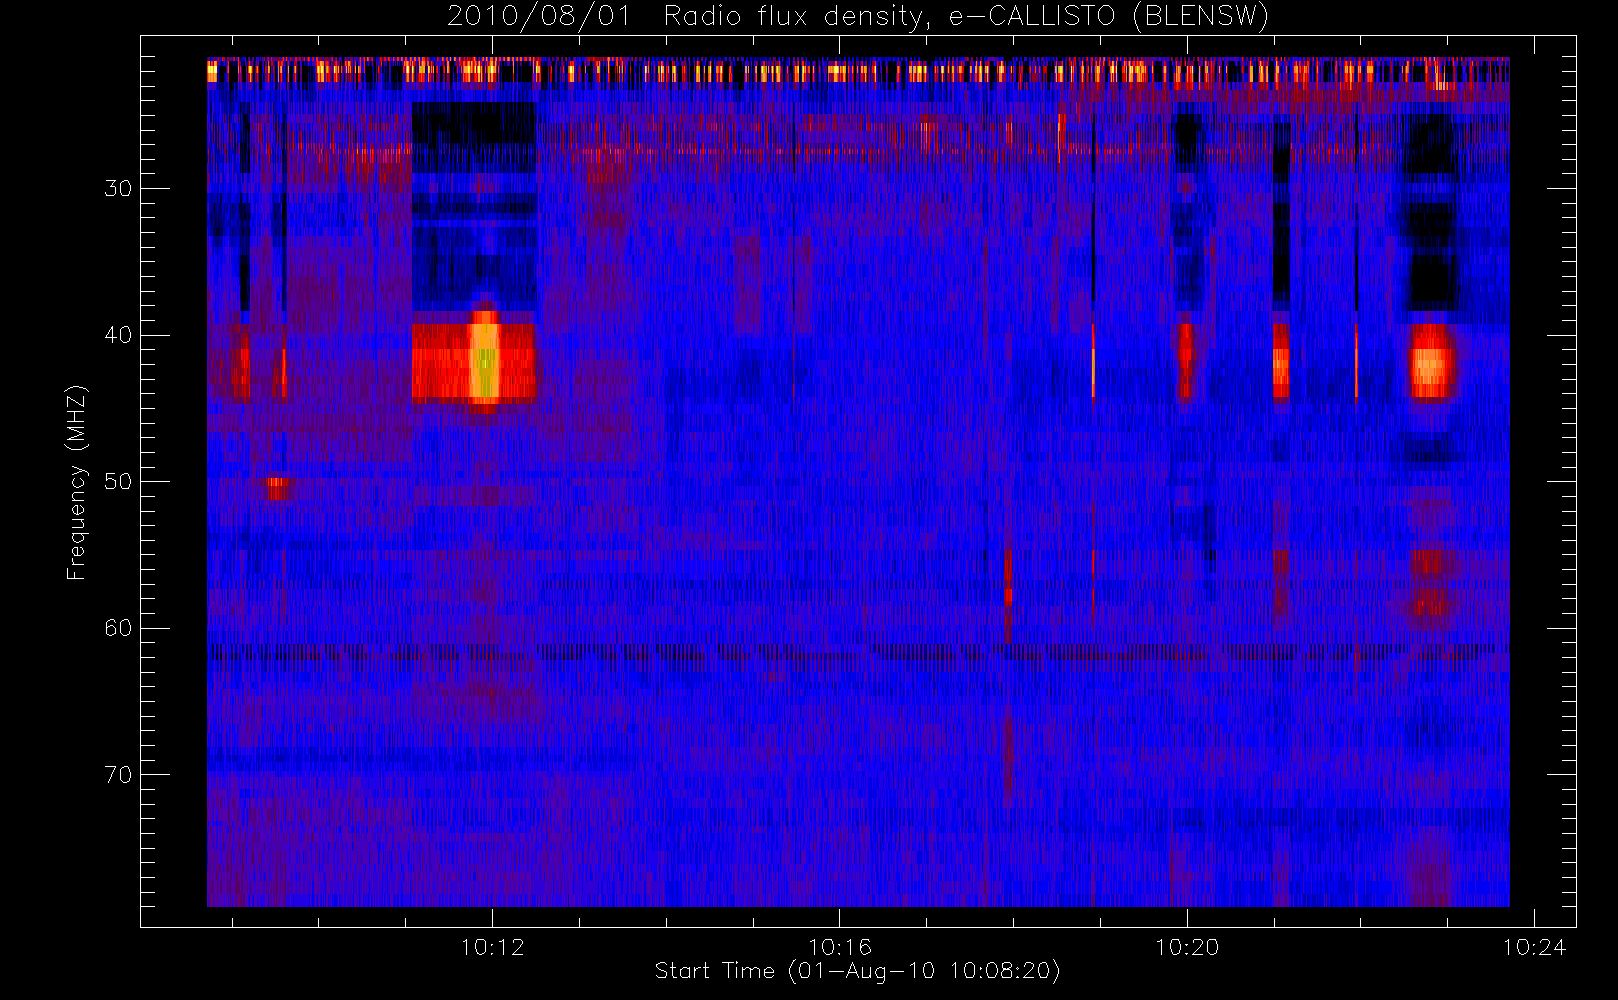Click the 'Start Time (01-Aug-10 10:08:20)' label
The image size is (1618, 1000).
coord(857,971)
